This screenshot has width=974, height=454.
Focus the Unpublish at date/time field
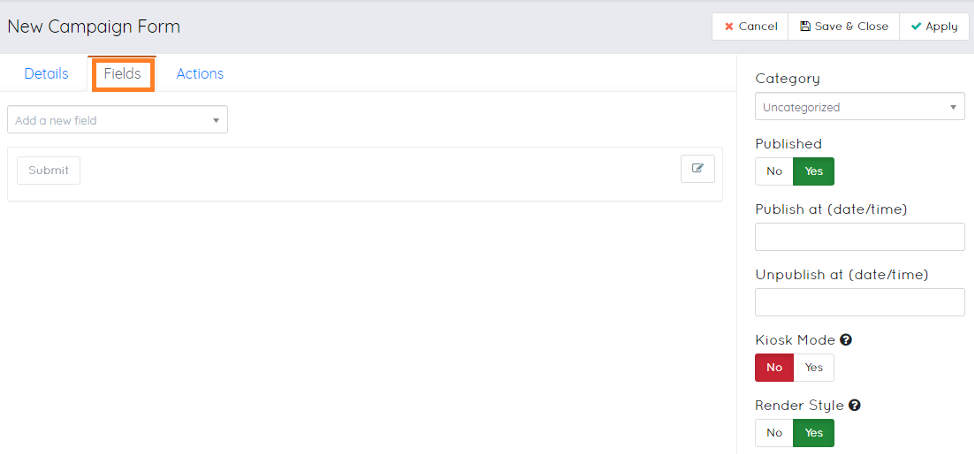[859, 302]
